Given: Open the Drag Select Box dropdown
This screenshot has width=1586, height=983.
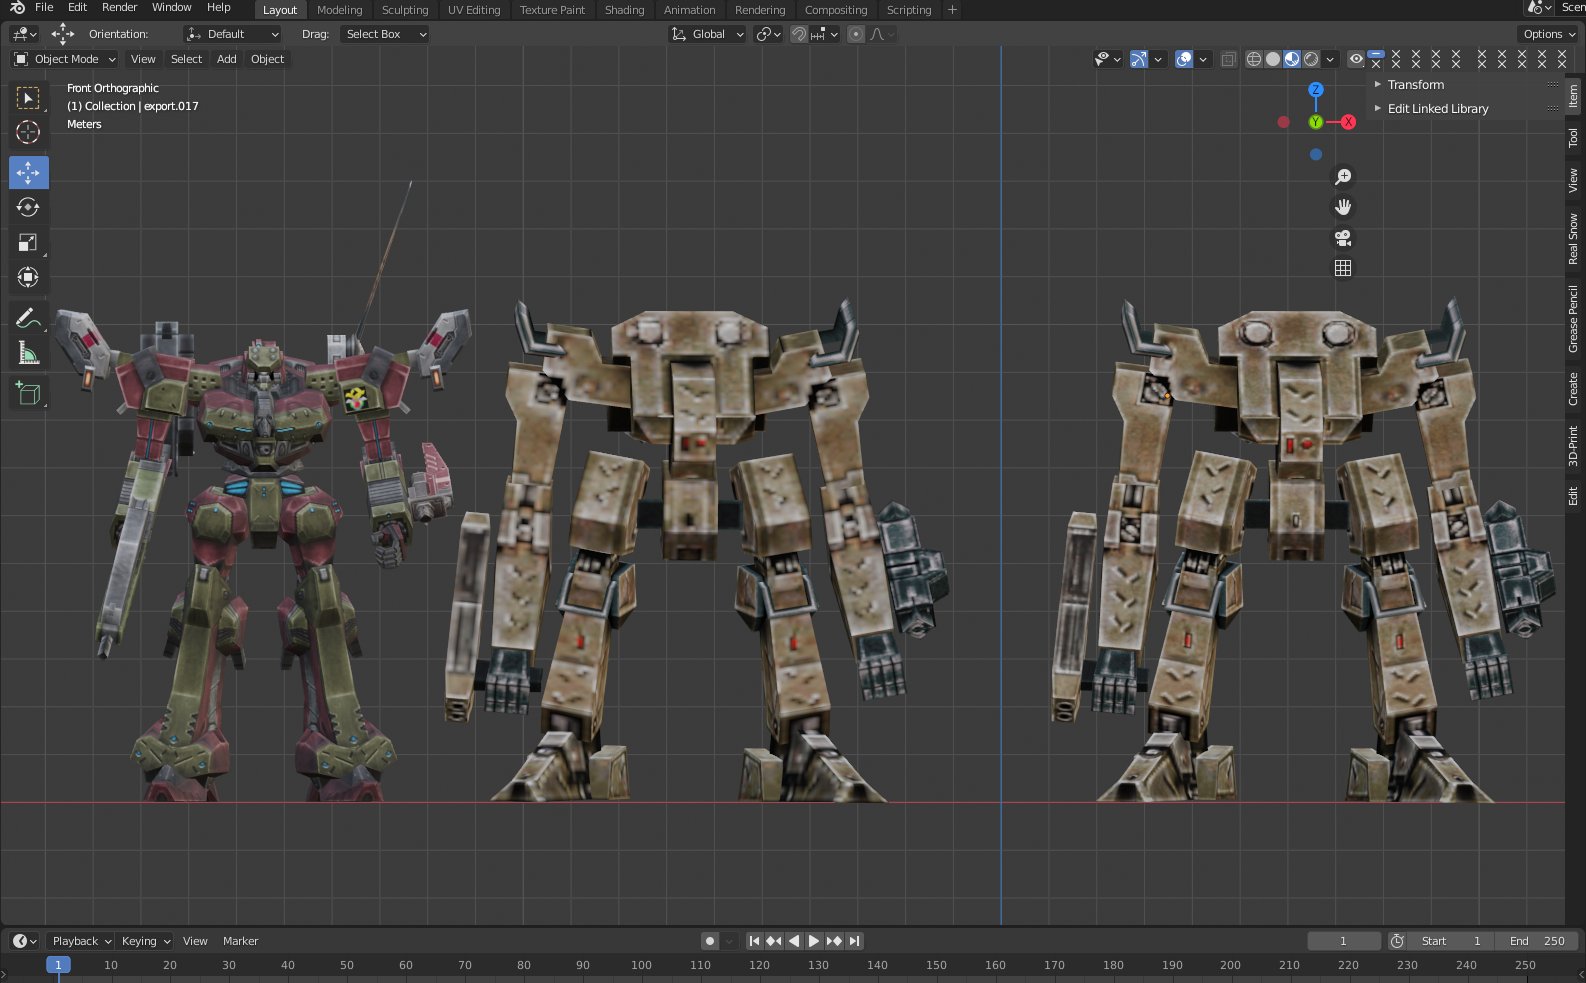Looking at the screenshot, I should (x=385, y=34).
